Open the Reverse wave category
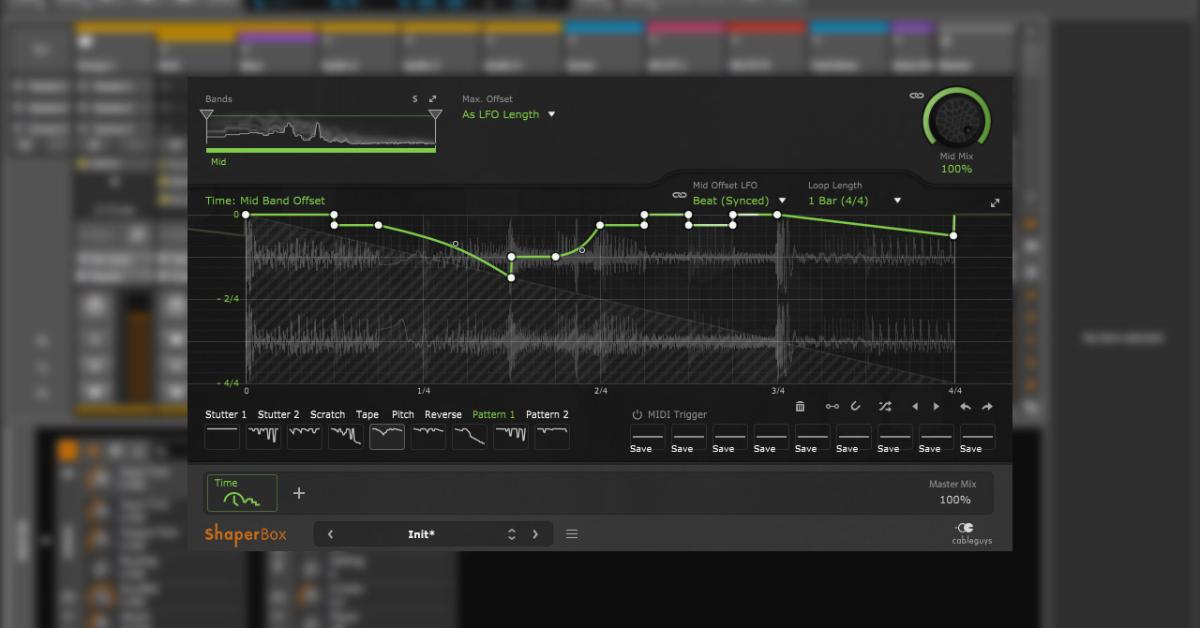The width and height of the screenshot is (1200, 628). (x=443, y=414)
